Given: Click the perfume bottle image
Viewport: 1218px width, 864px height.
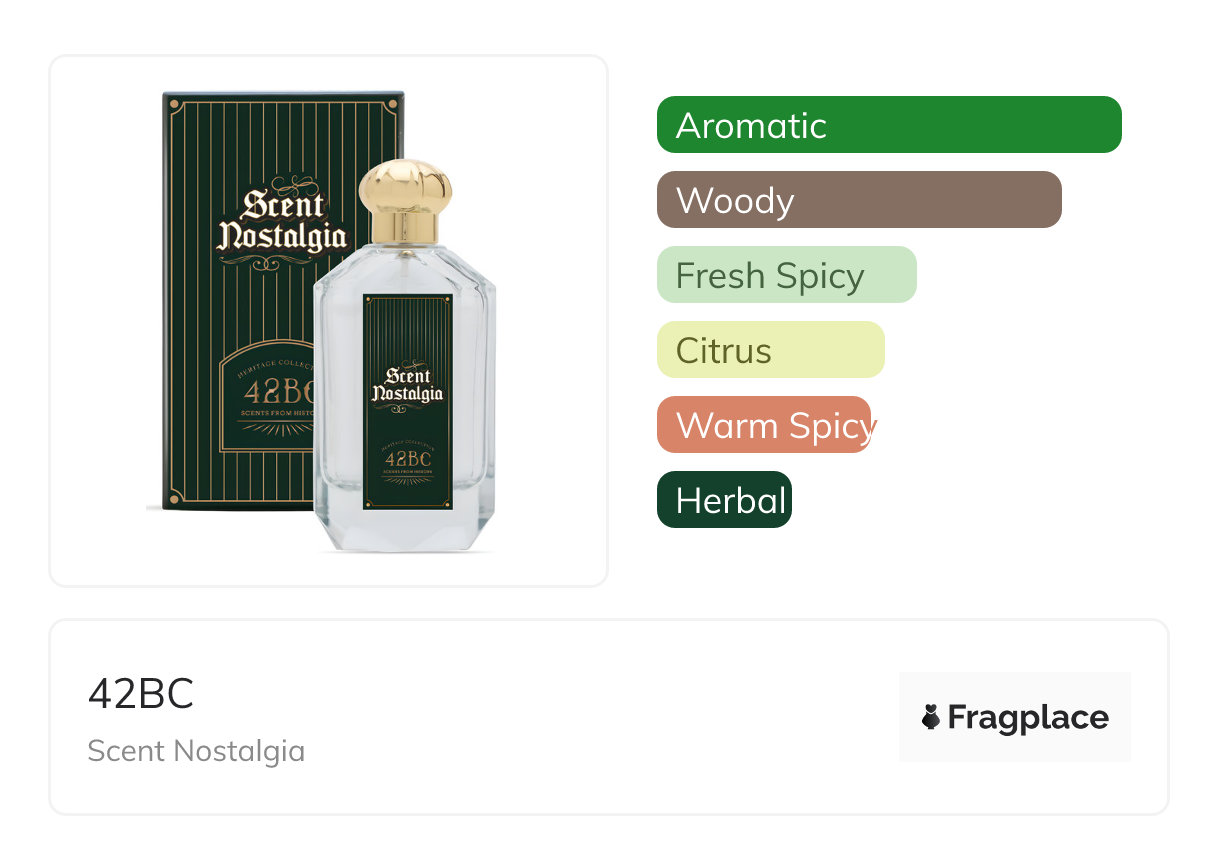Looking at the screenshot, I should tap(405, 356).
